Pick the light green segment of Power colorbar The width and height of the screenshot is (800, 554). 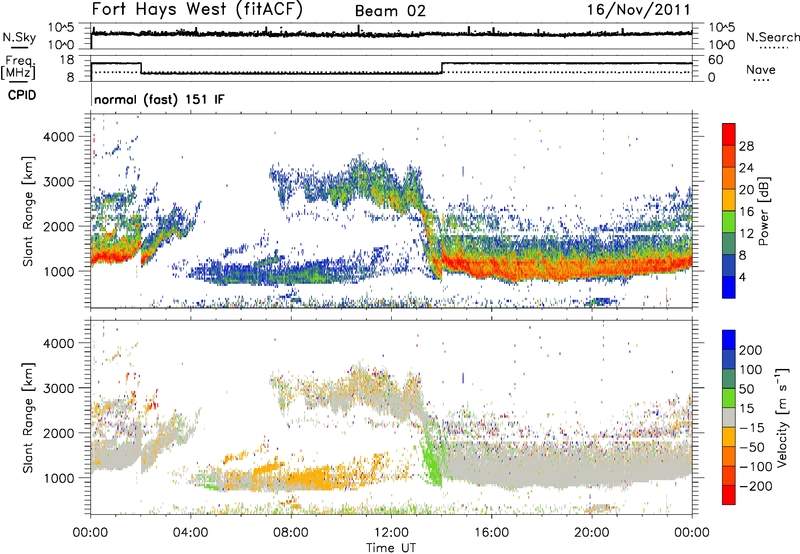(729, 222)
